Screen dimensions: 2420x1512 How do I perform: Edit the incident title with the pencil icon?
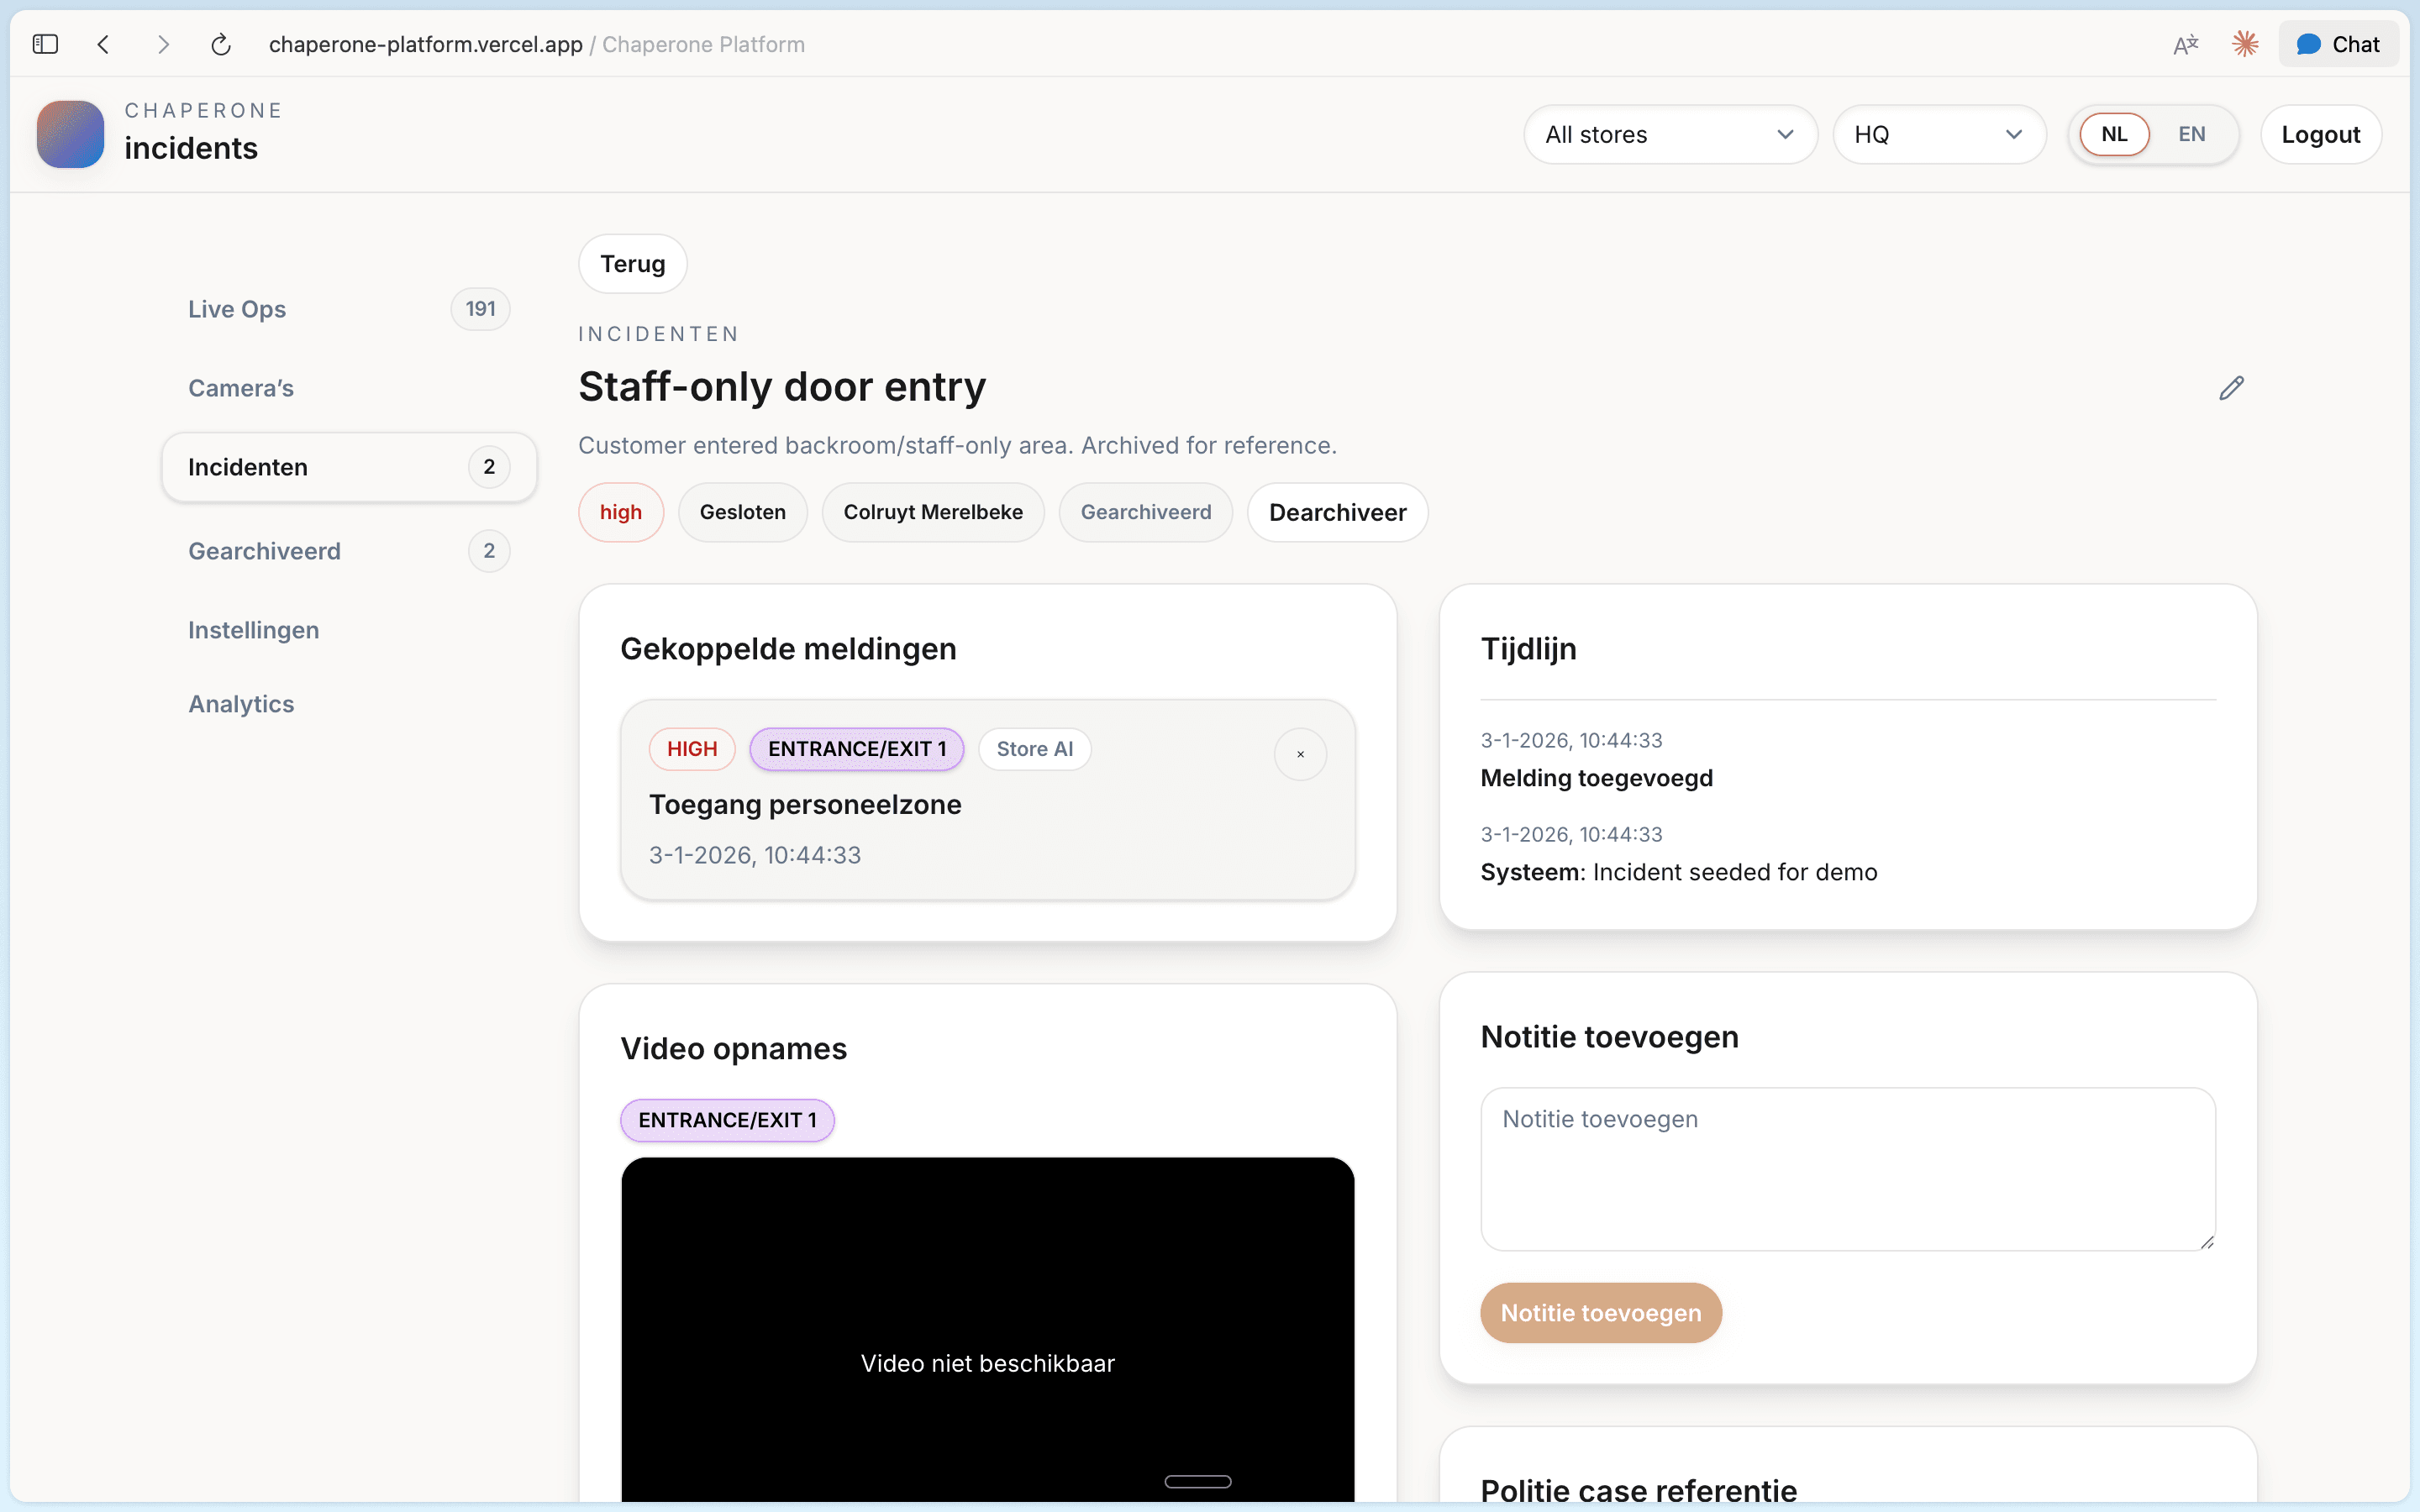(x=2231, y=388)
